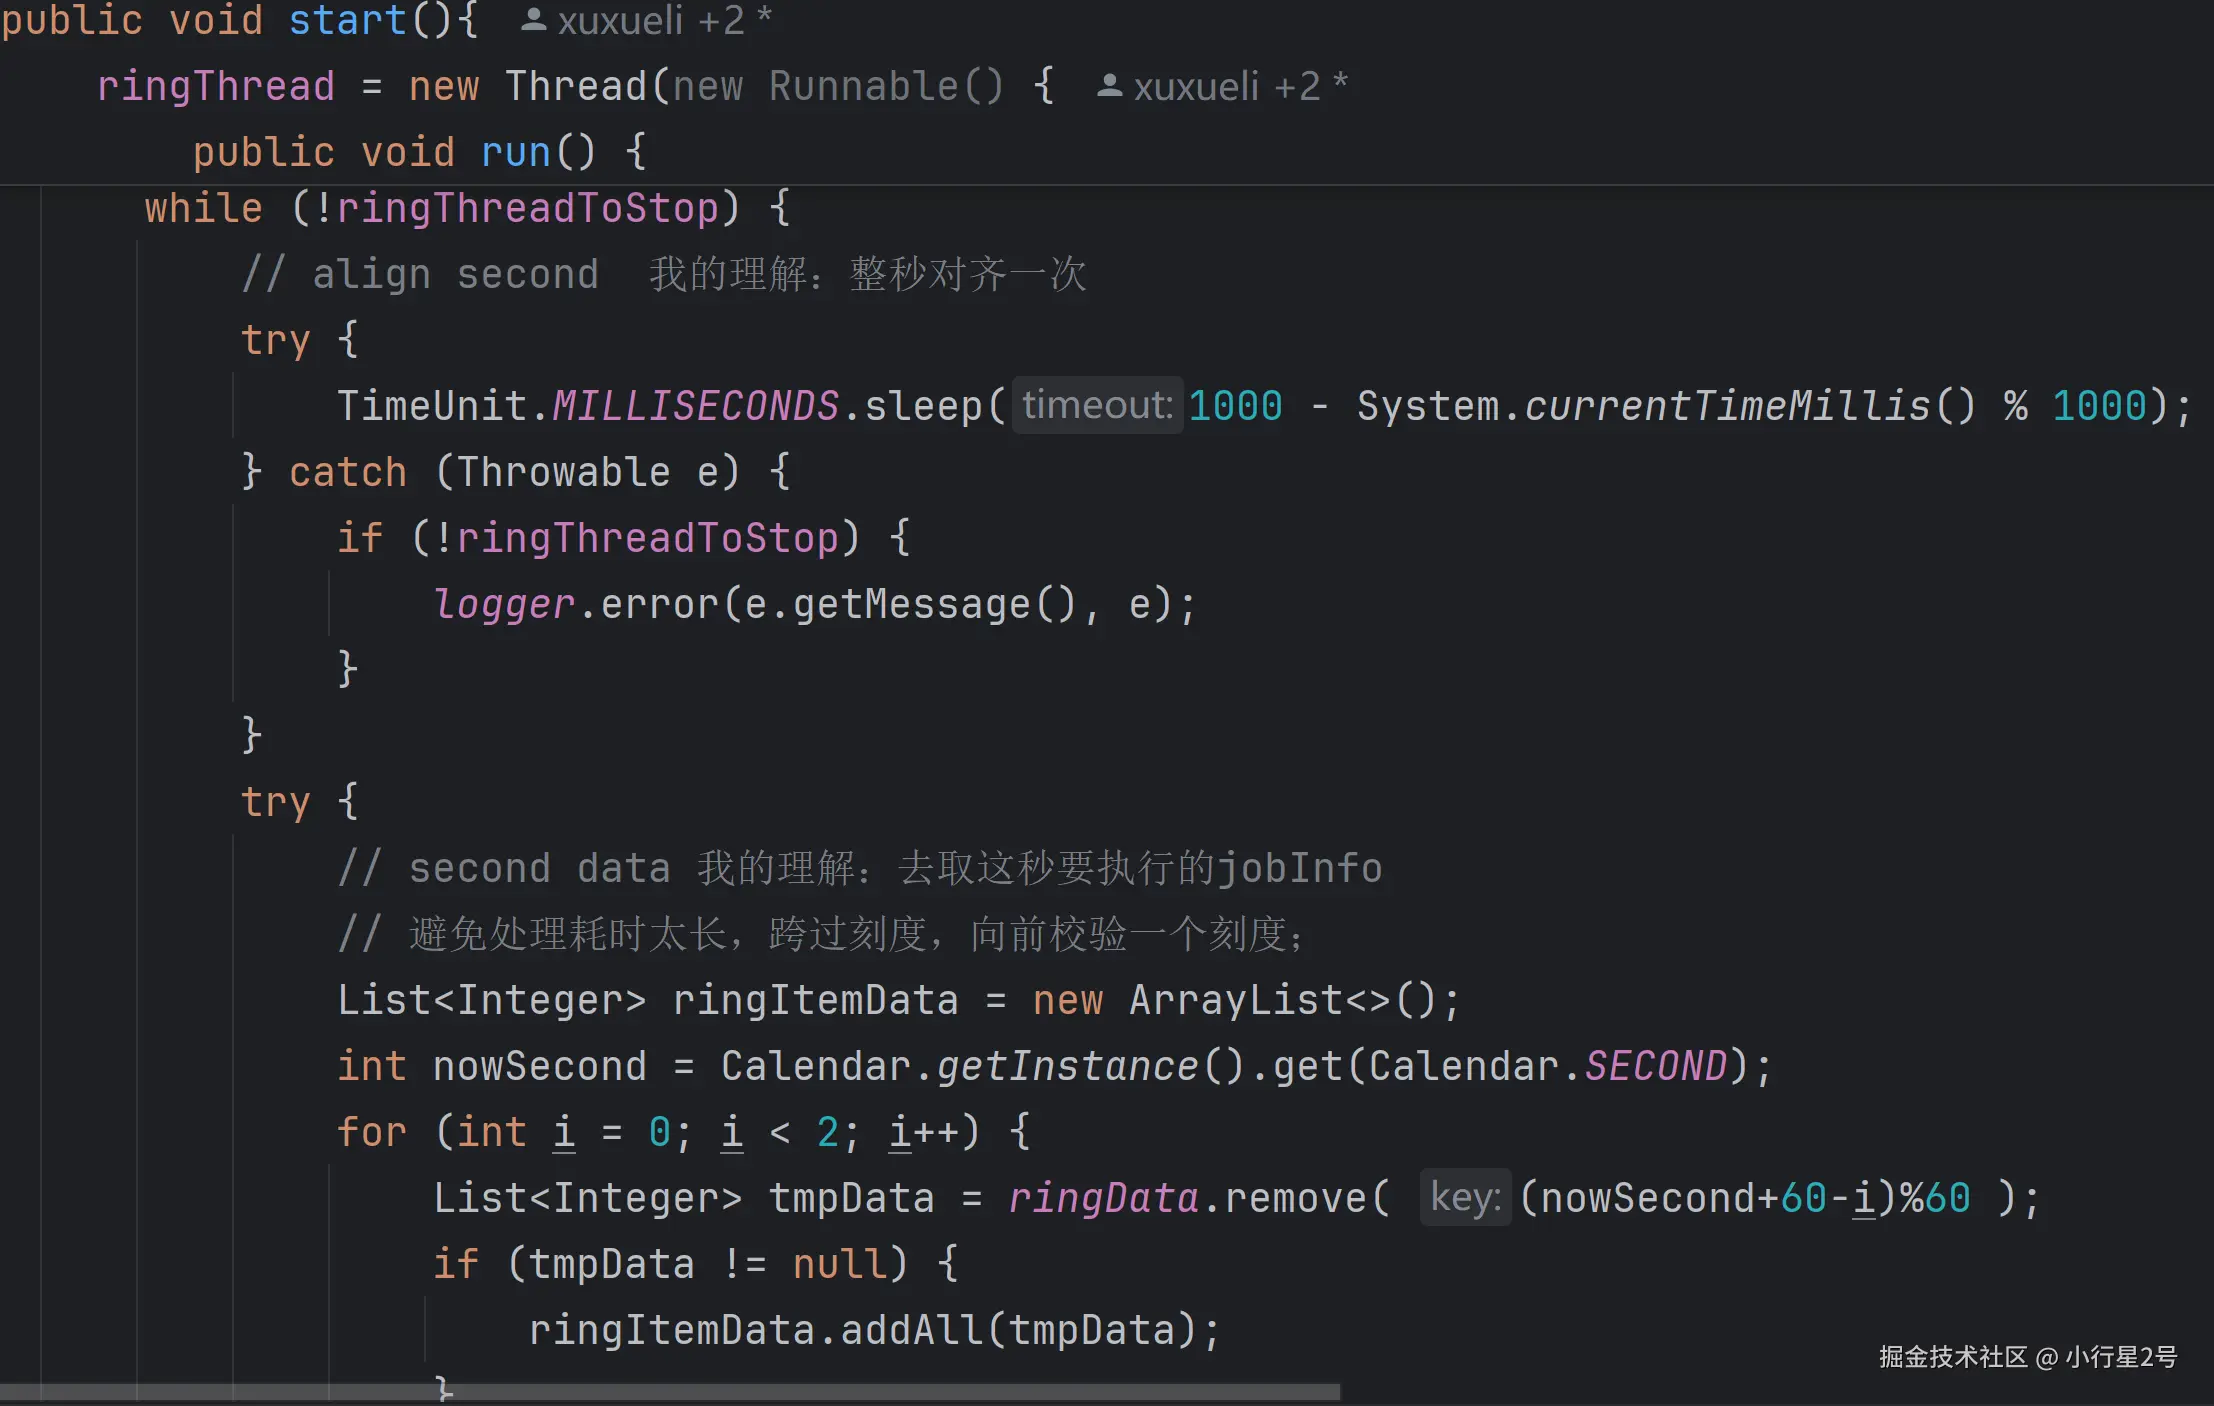2214x1406 pixels.
Task: Click ringData in the remove call
Action: point(1103,1198)
